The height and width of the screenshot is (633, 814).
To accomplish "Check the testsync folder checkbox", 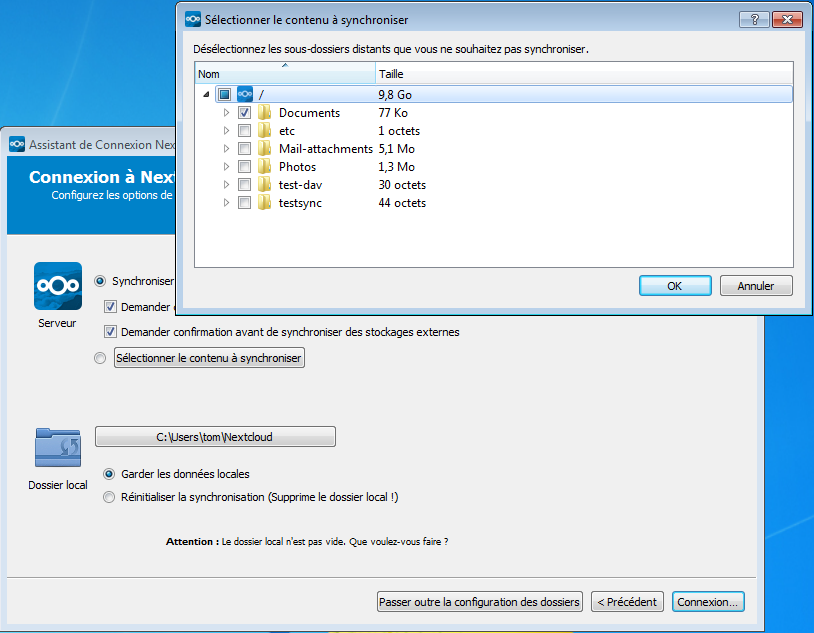I will point(245,202).
